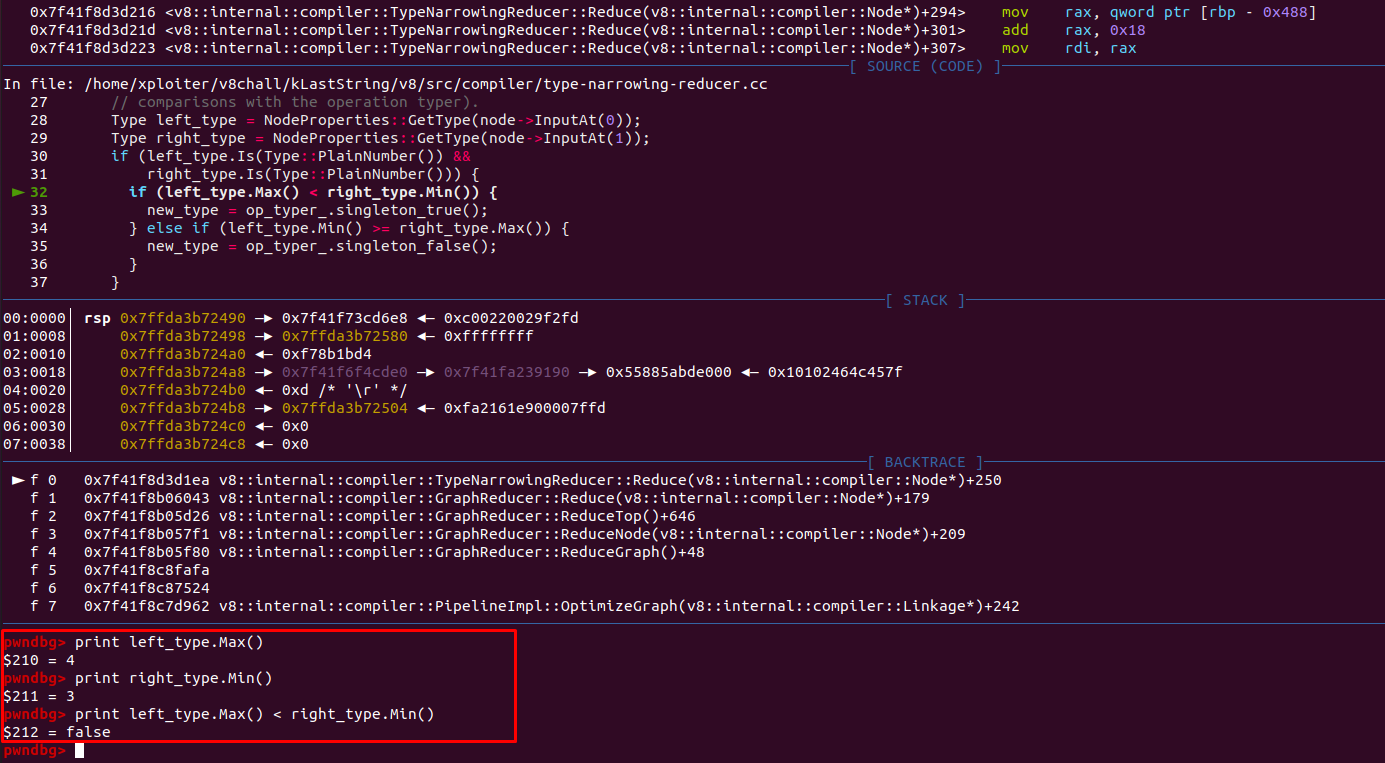Click the rsp register label in stack
1385x763 pixels.
click(x=97, y=318)
